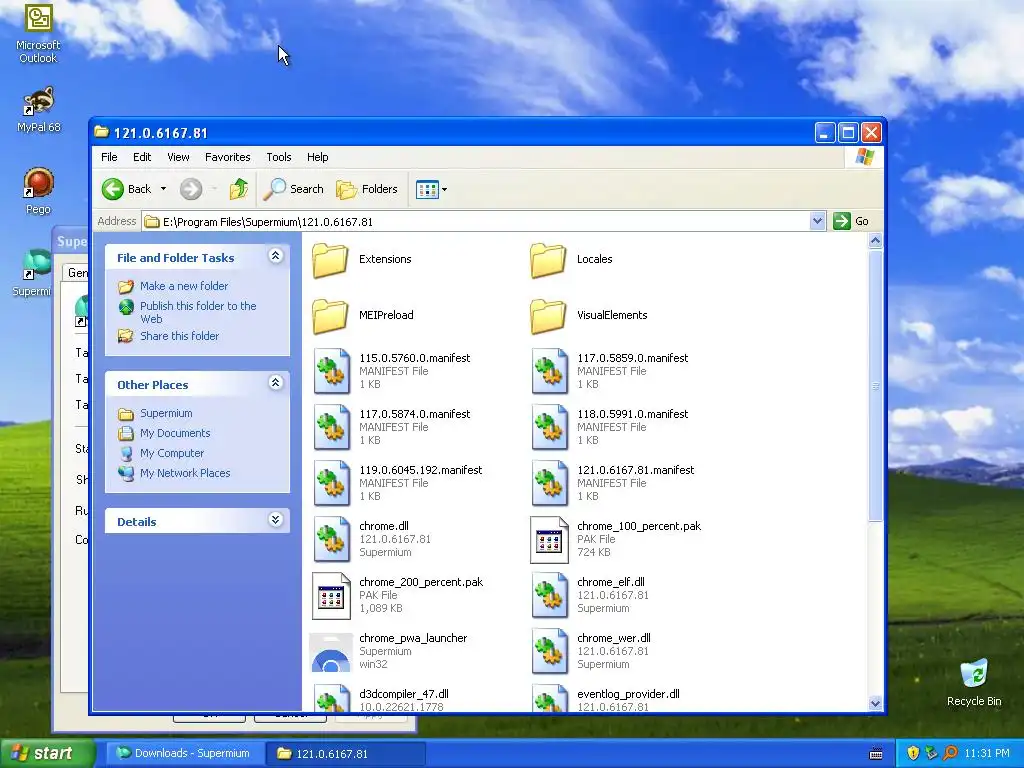The width and height of the screenshot is (1024, 768).
Task: Open the Back history dropdown arrow
Action: (x=163, y=189)
